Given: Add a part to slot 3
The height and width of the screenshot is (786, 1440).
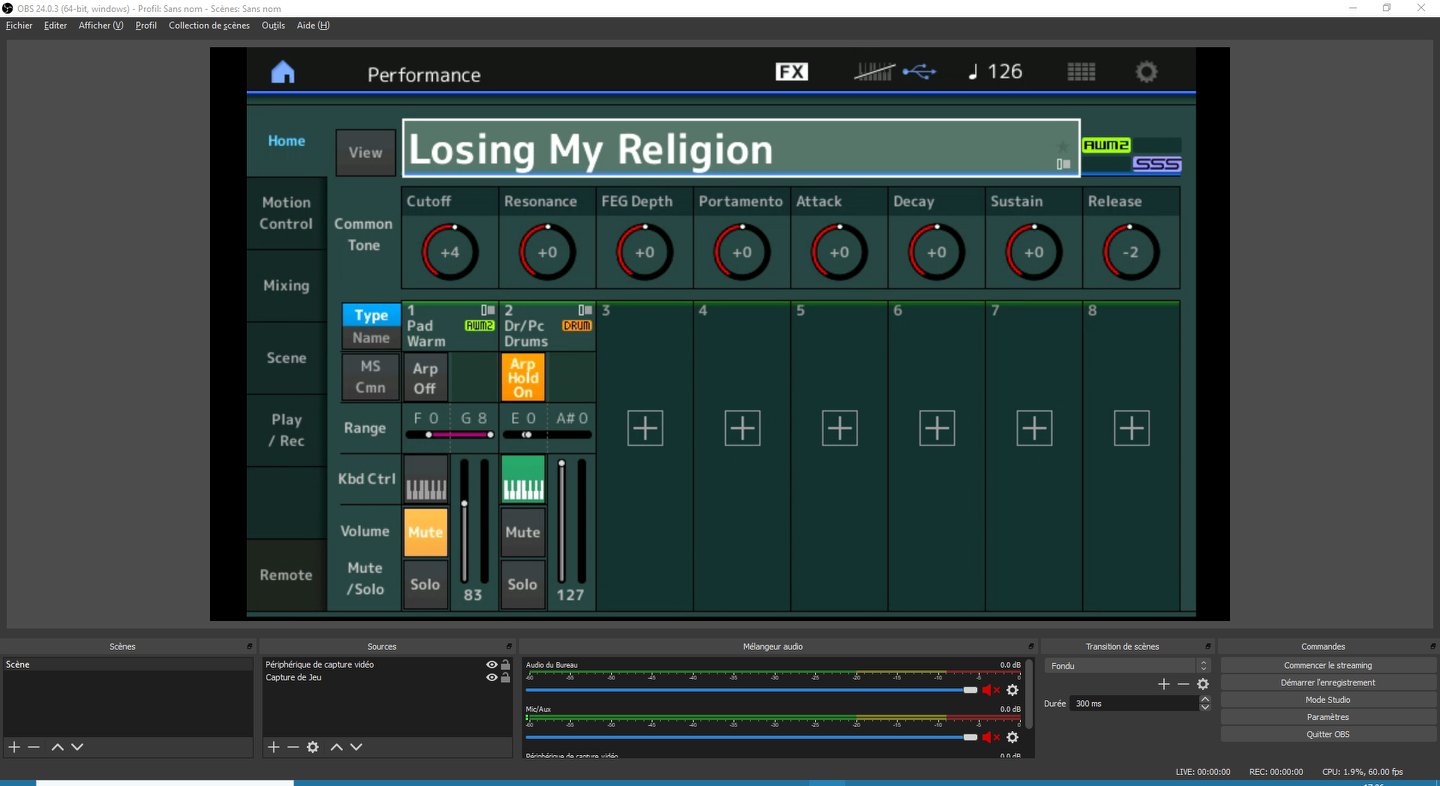Looking at the screenshot, I should [645, 428].
